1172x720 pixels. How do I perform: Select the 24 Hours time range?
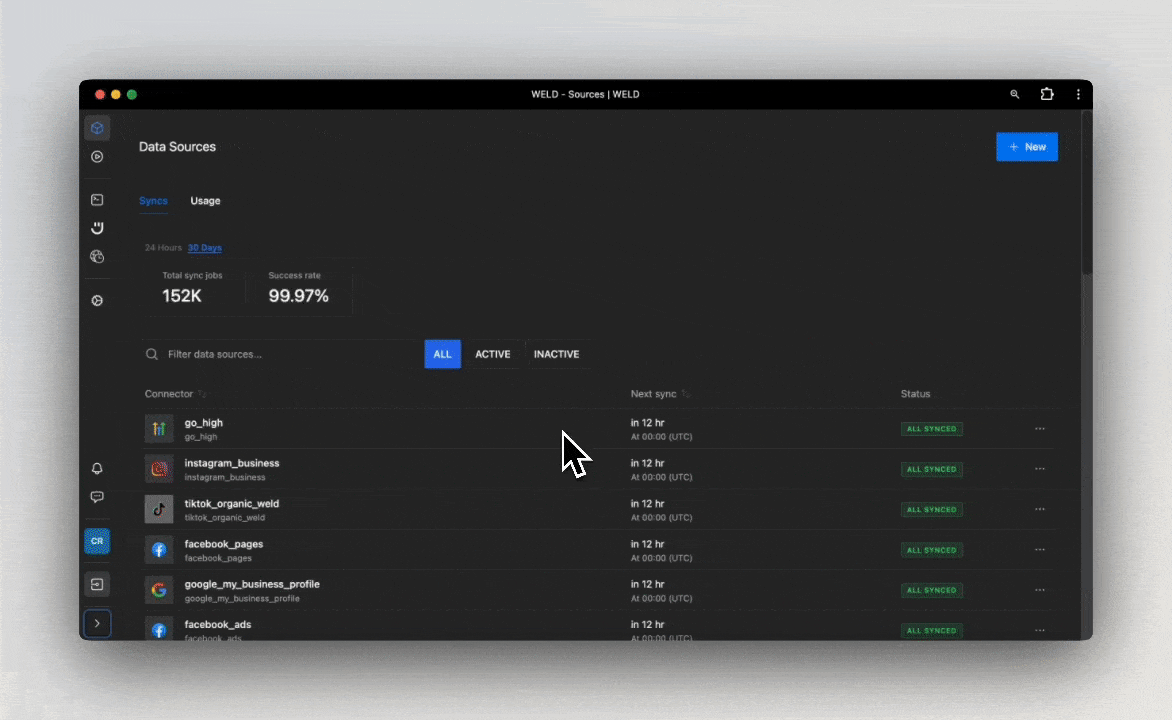tap(163, 248)
